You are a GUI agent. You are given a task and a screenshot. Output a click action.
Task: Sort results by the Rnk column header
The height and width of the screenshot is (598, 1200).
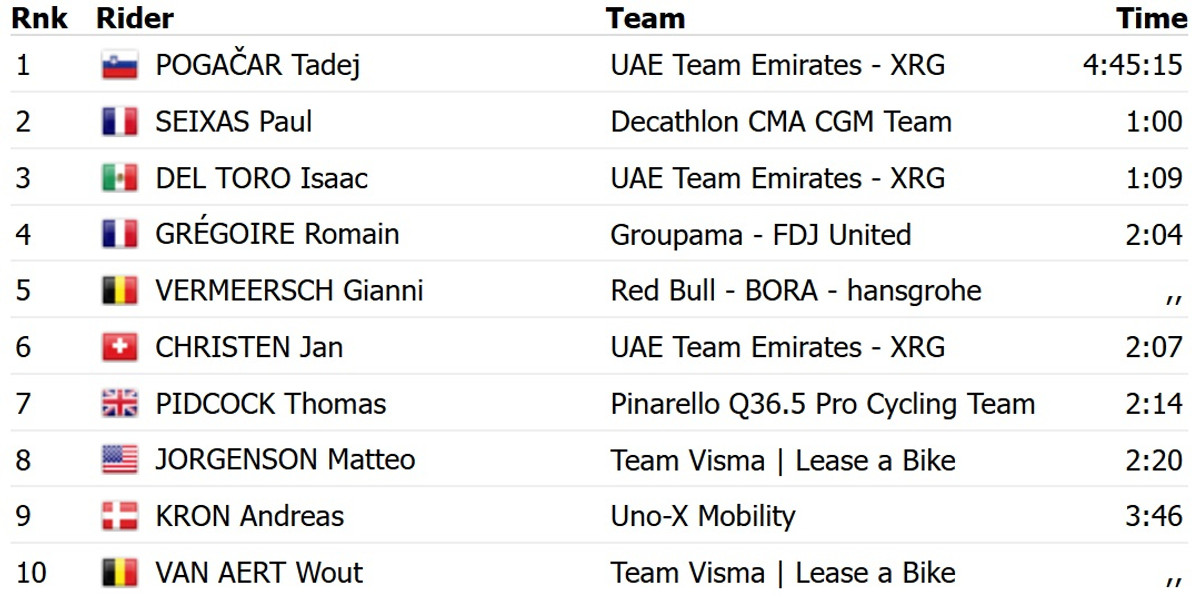[39, 18]
